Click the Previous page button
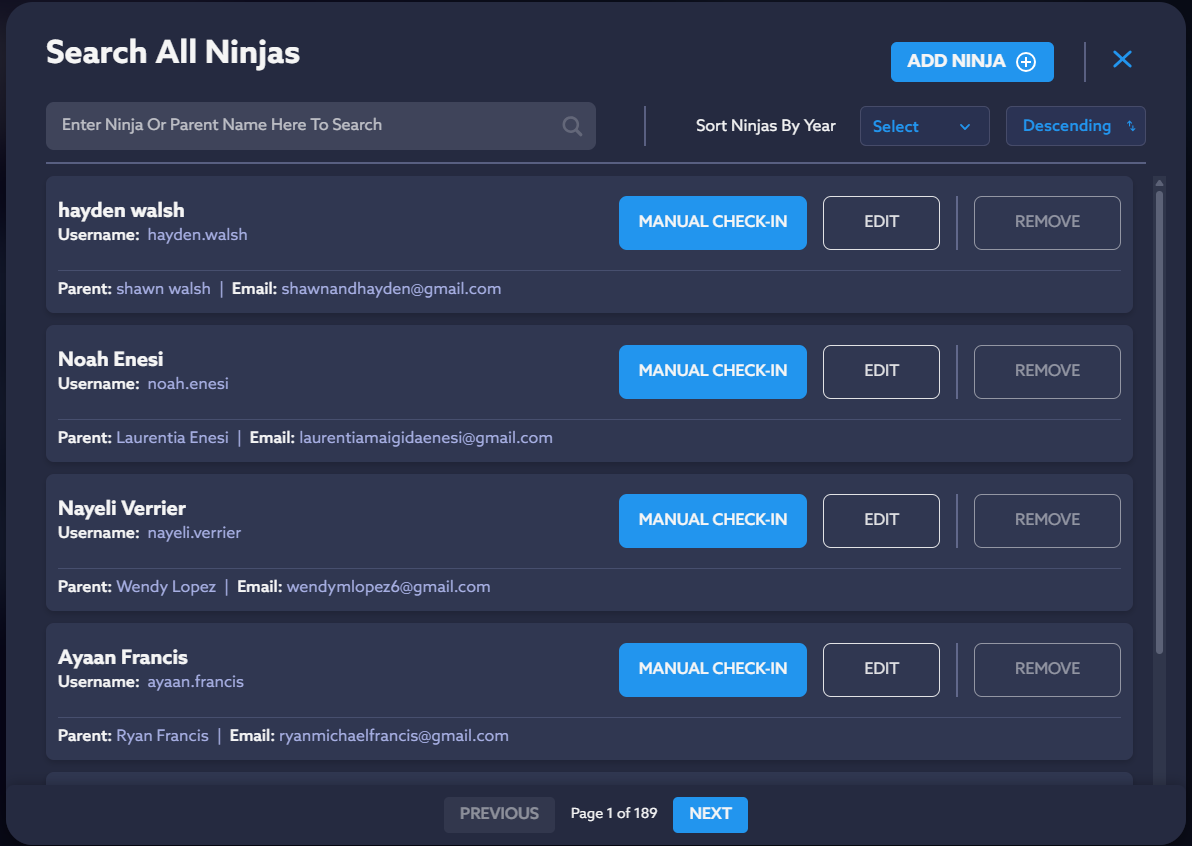This screenshot has height=846, width=1192. tap(499, 814)
